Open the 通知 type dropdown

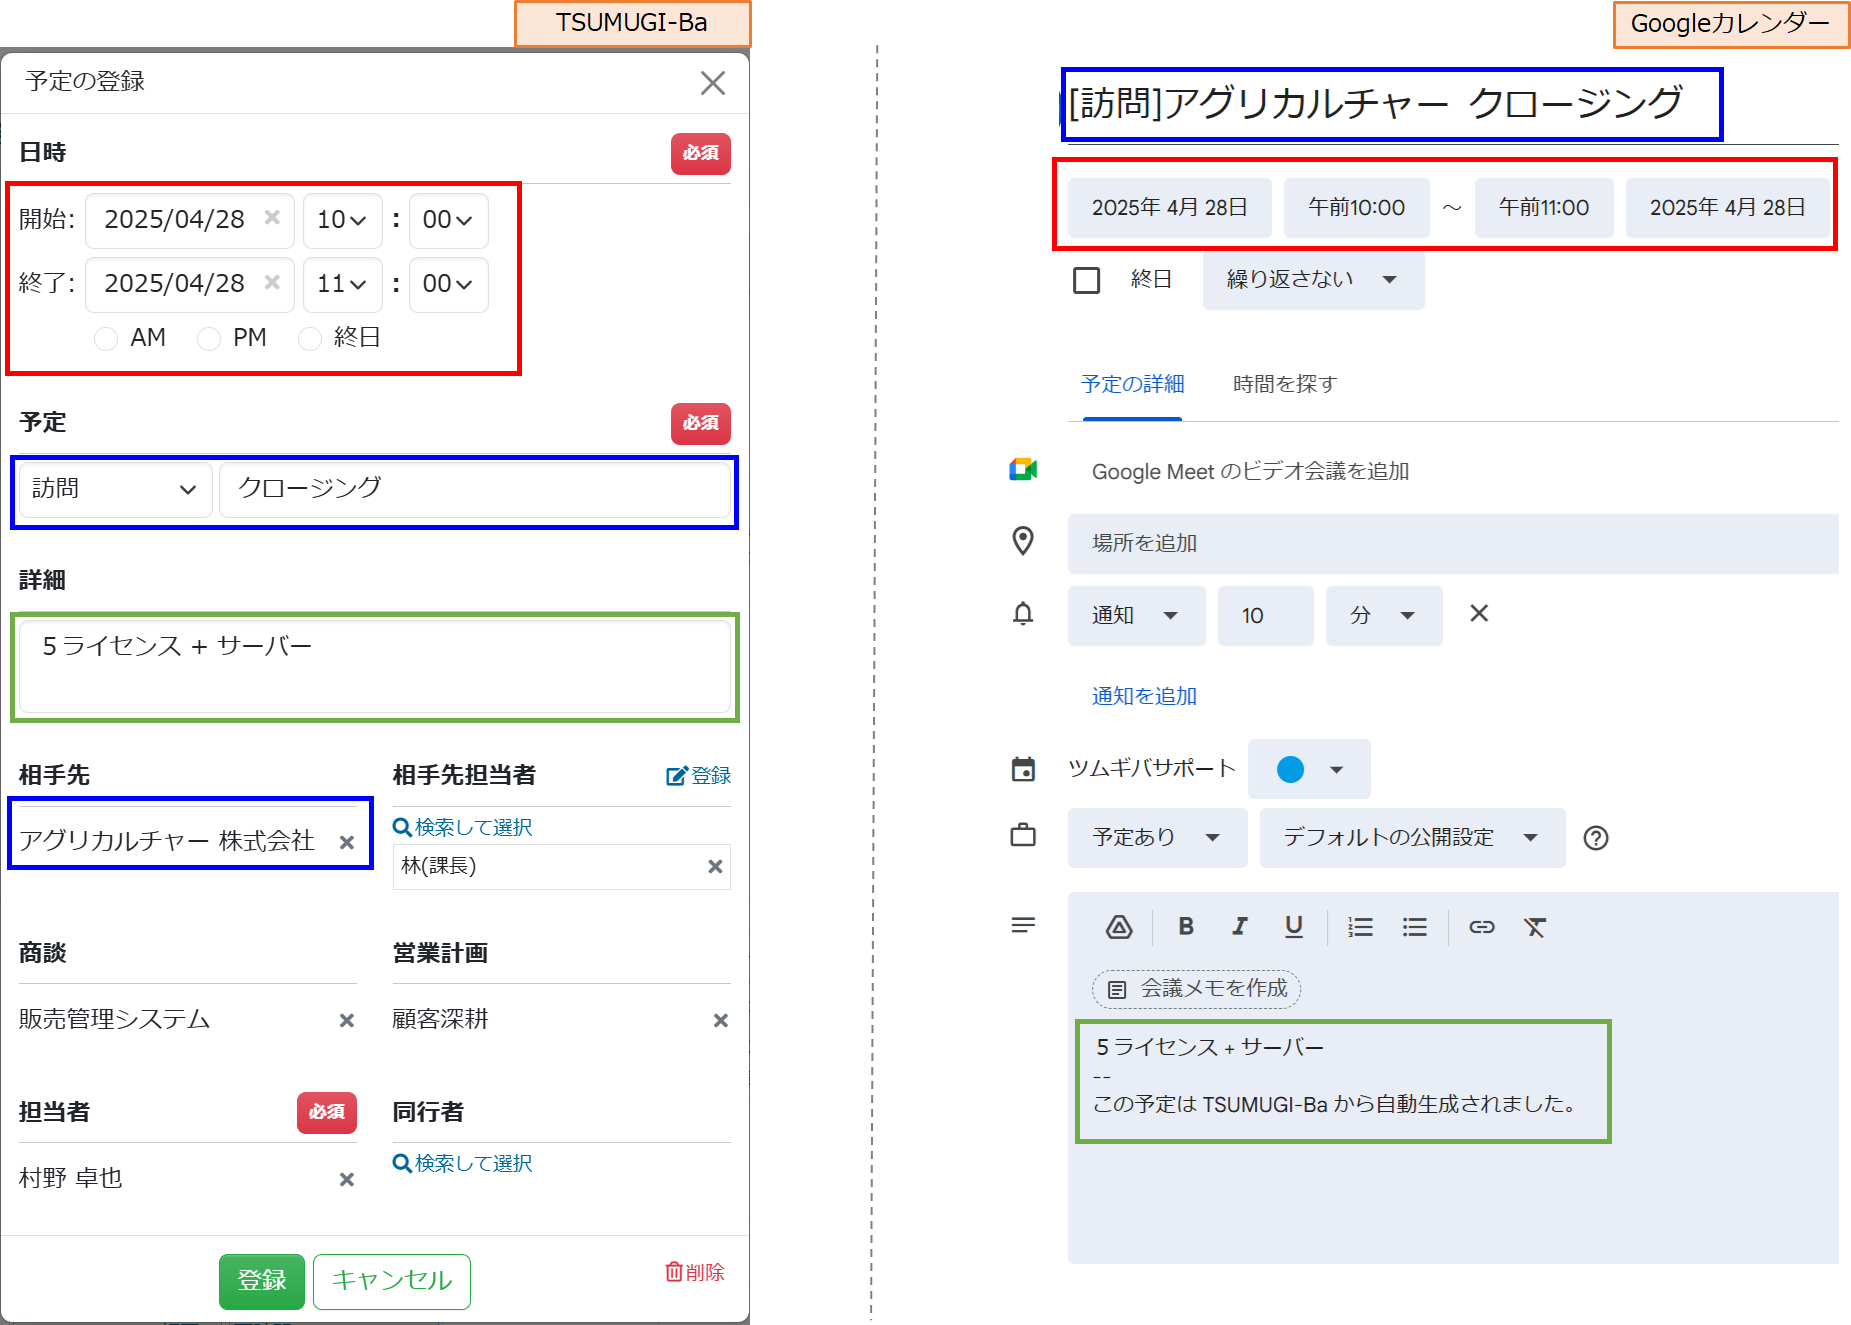tap(1136, 615)
